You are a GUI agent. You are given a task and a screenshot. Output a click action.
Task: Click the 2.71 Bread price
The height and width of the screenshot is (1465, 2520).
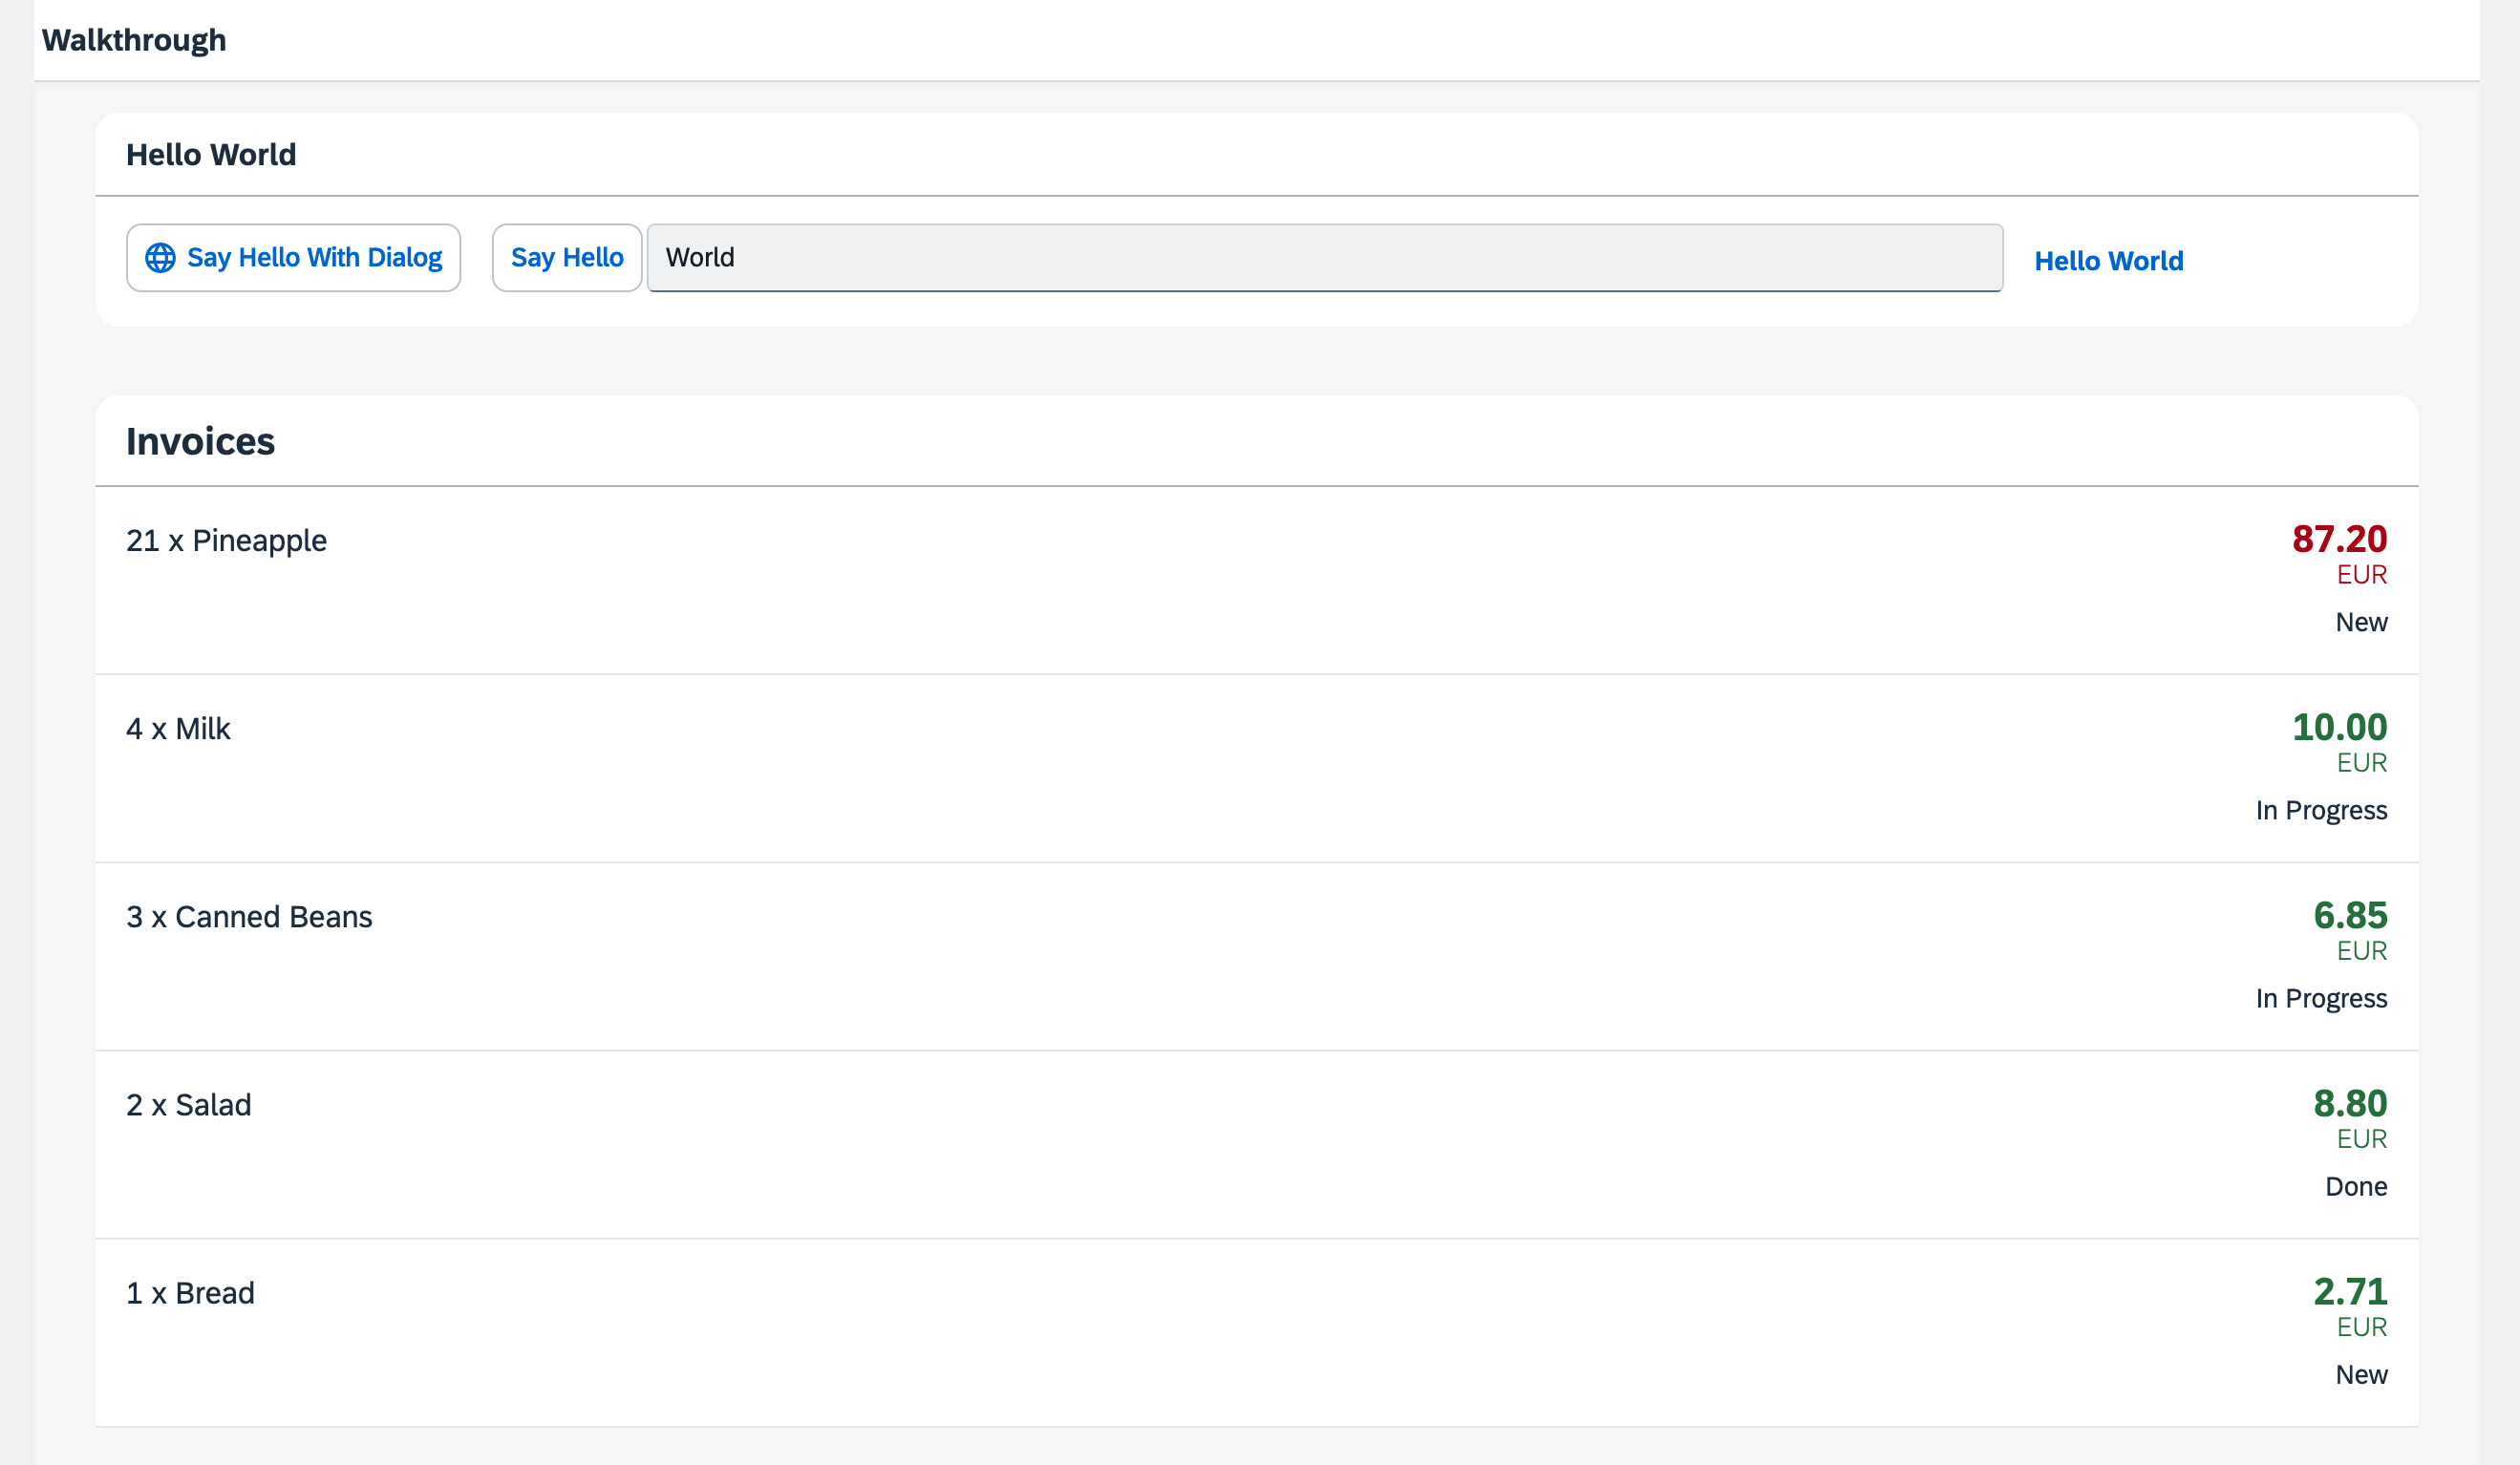(x=2349, y=1291)
